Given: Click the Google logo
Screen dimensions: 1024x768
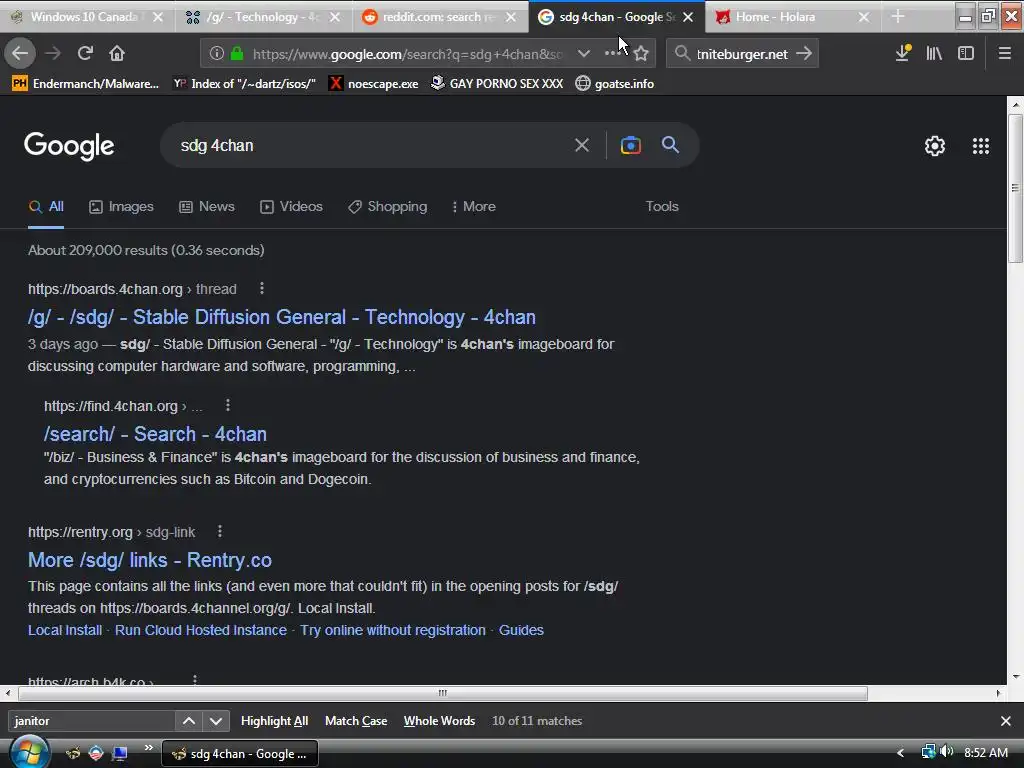Looking at the screenshot, I should click(69, 146).
